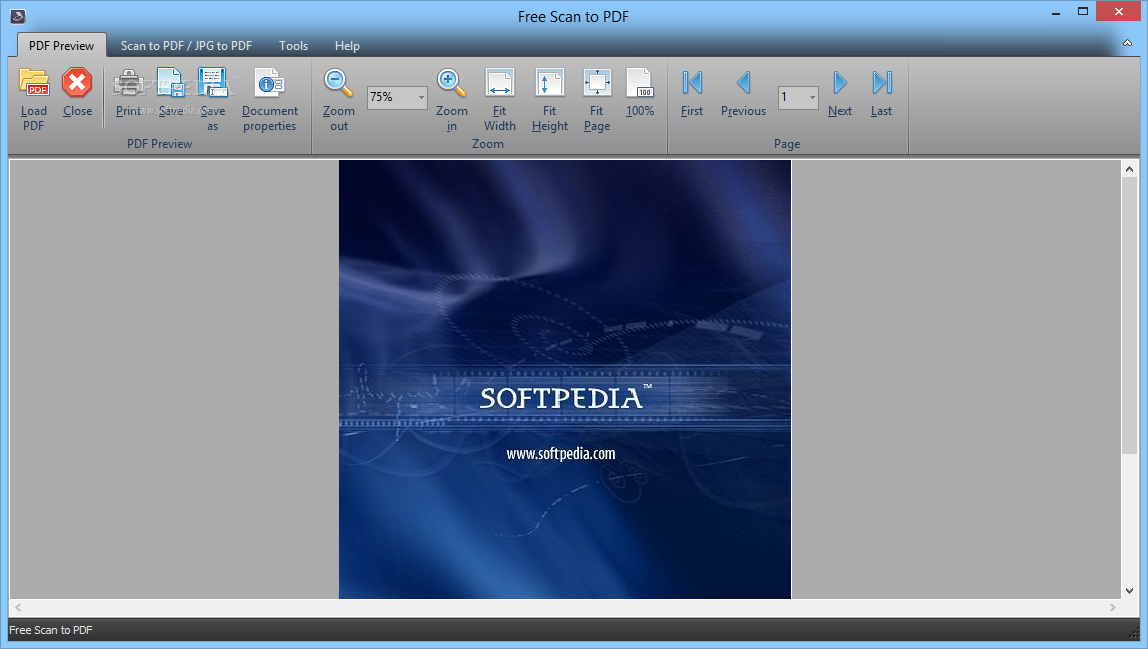Viewport: 1148px width, 649px height.
Task: Fit page to Height
Action: click(550, 100)
